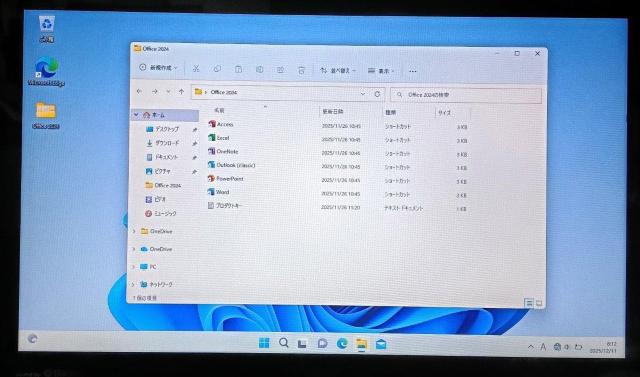This screenshot has height=377, width=640.
Task: Open Microsoft Edge desktop shortcut
Action: [x=46, y=71]
